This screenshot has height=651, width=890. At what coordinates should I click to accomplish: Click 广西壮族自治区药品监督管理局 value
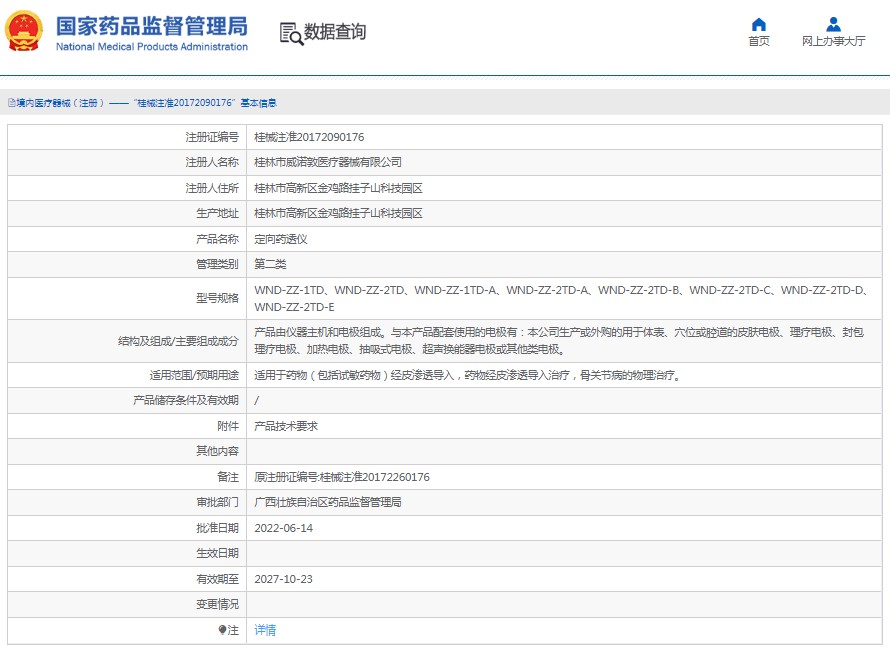(x=328, y=502)
